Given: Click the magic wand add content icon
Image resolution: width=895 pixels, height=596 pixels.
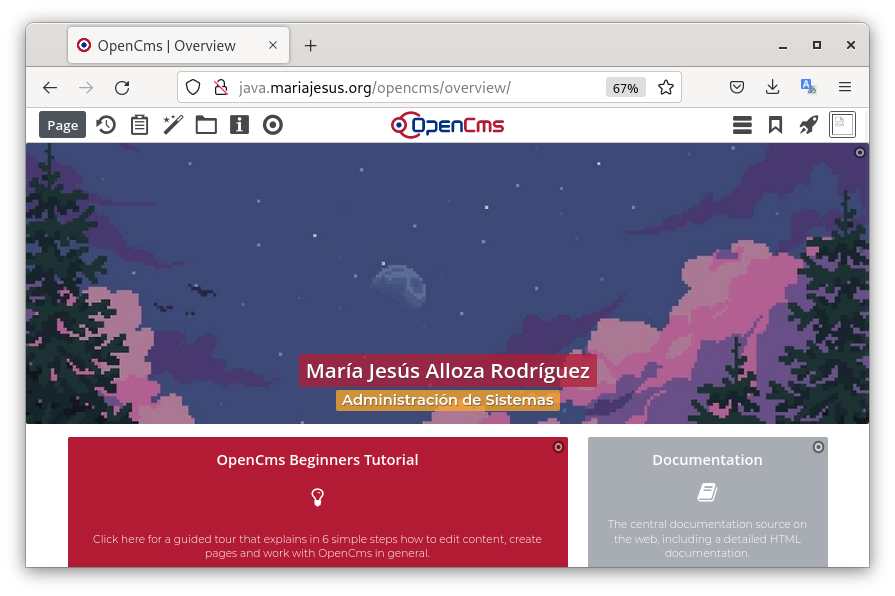Looking at the screenshot, I should coord(173,125).
